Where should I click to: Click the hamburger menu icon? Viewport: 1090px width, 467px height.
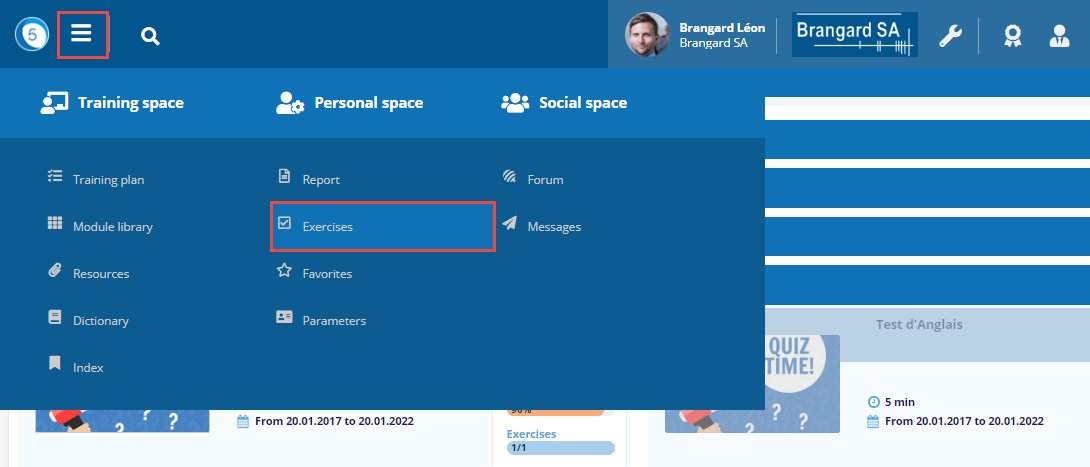[82, 35]
